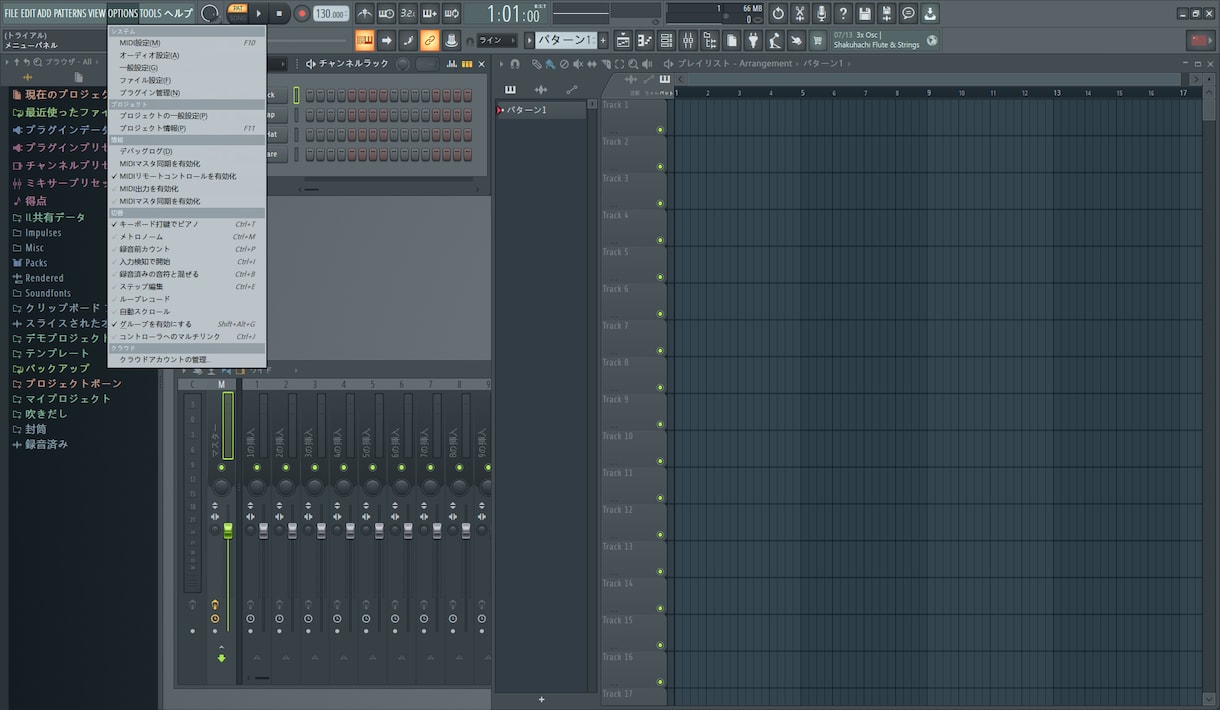Click the globe icon next to 3x Osc hint
This screenshot has height=710, width=1220.
click(933, 40)
